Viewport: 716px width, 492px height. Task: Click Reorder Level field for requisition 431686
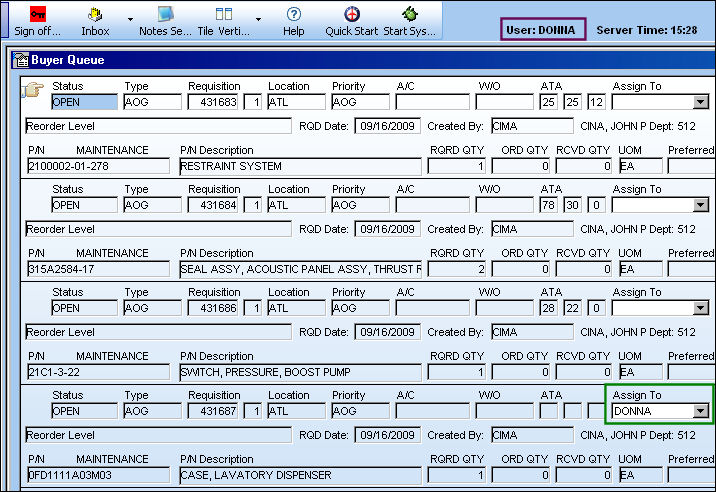point(158,332)
